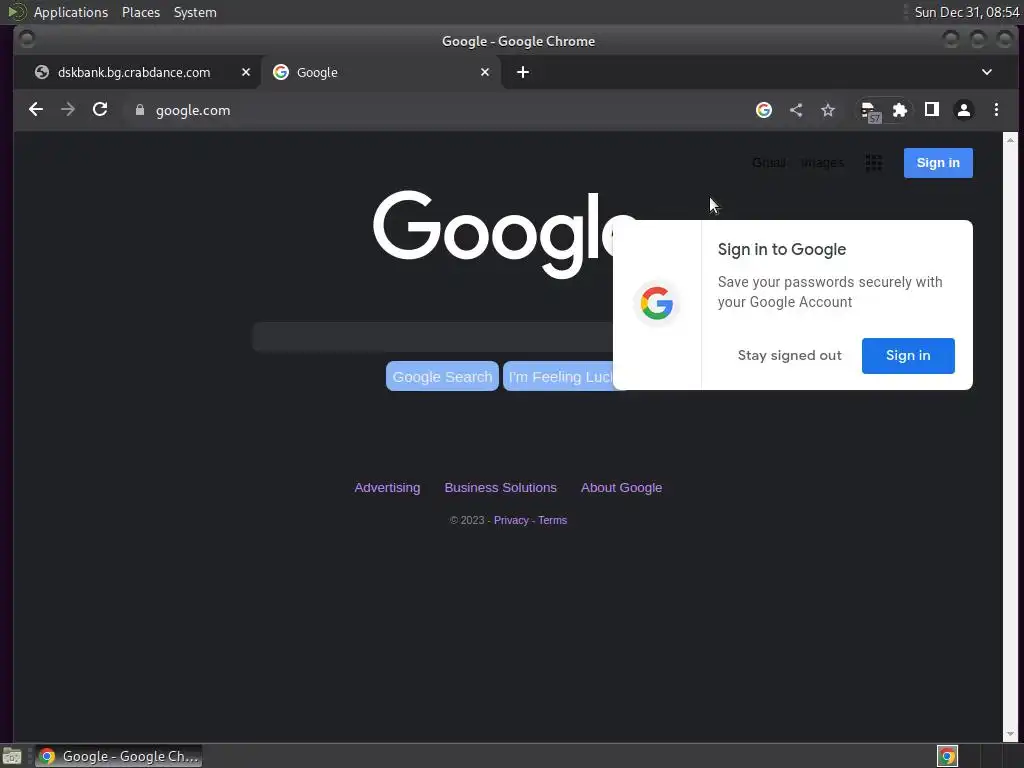Select Google Chrome taskbar window button
Screen dimensions: 1024x768
click(119, 756)
